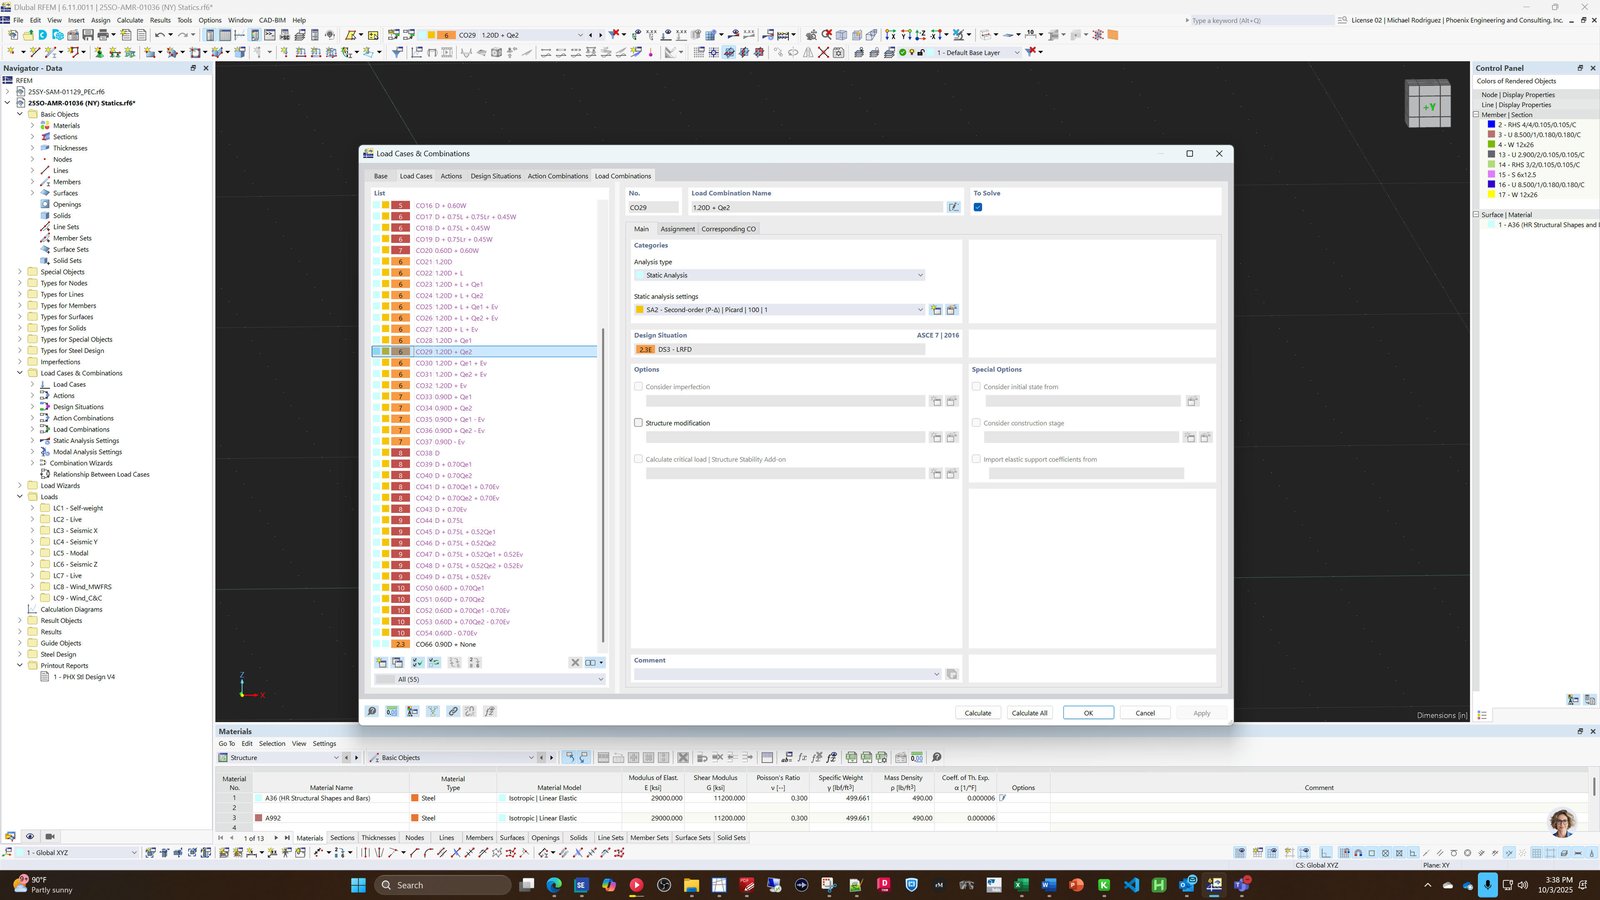1600x900 pixels.
Task: Enable the Structure modification checkbox
Action: (x=639, y=423)
